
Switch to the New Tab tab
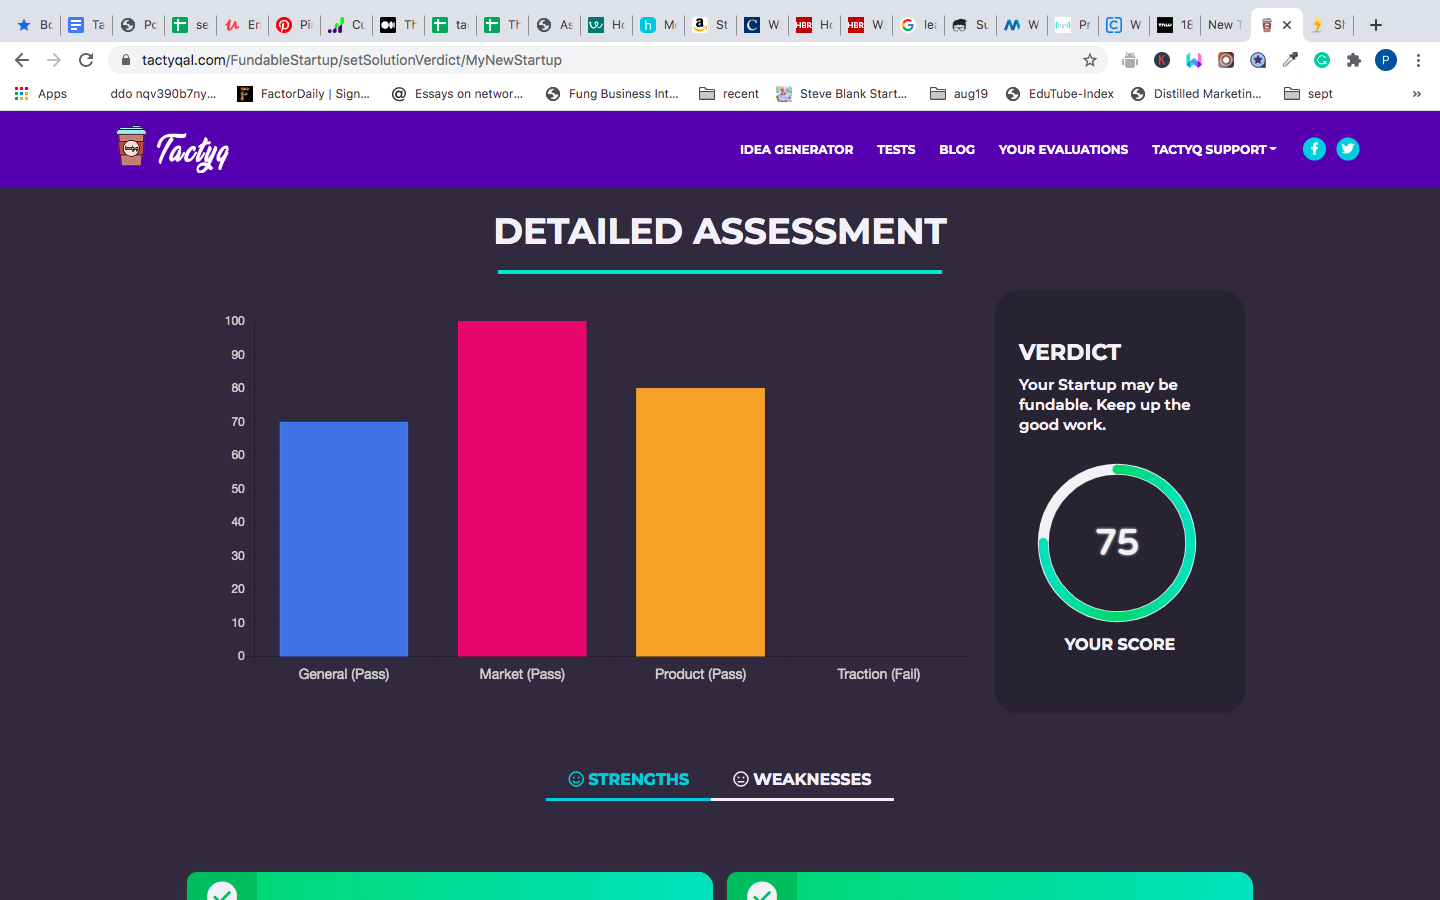1225,25
